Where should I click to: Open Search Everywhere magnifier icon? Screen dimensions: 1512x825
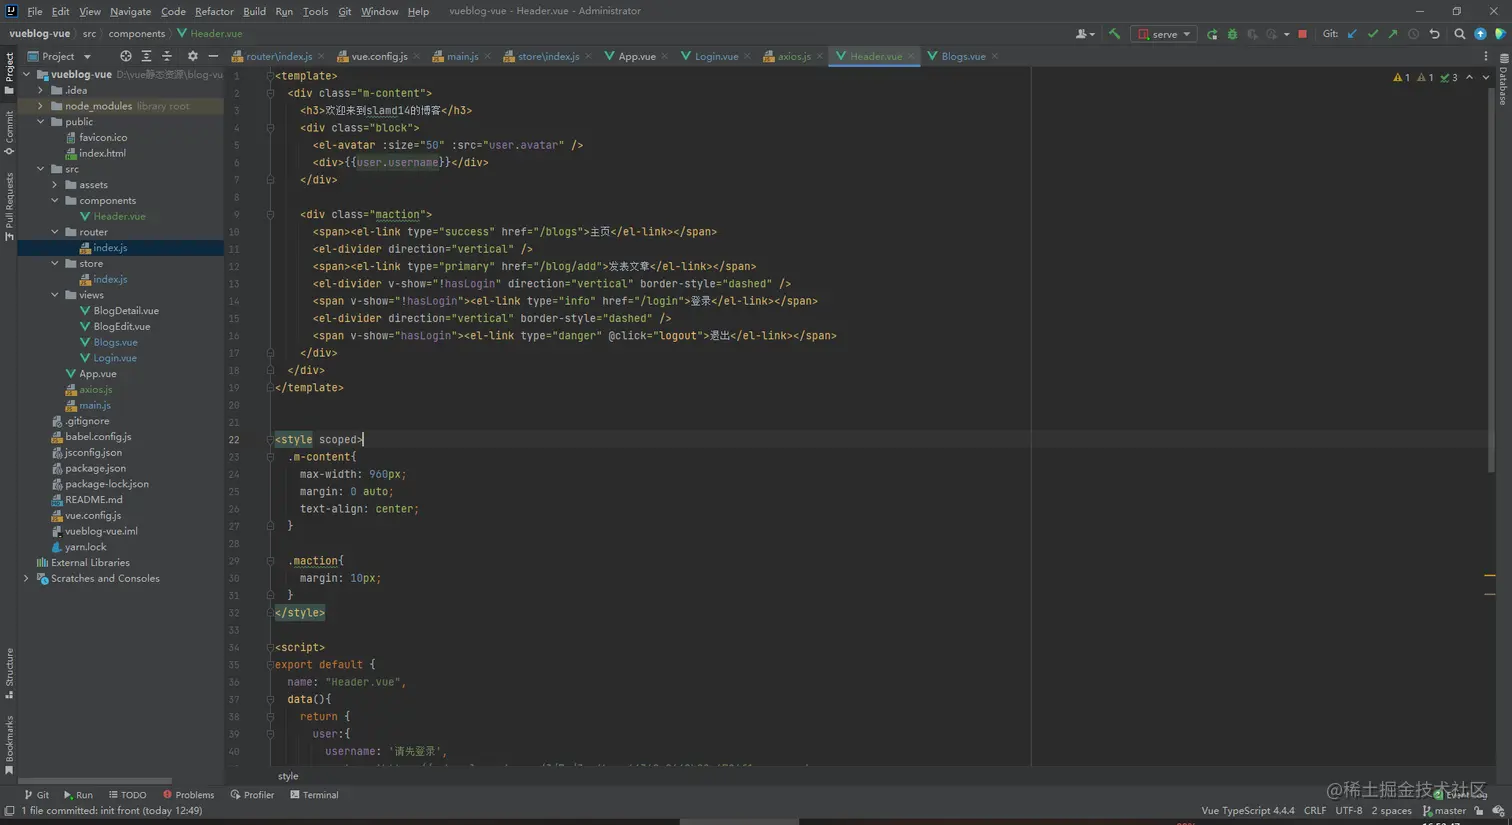[1459, 34]
